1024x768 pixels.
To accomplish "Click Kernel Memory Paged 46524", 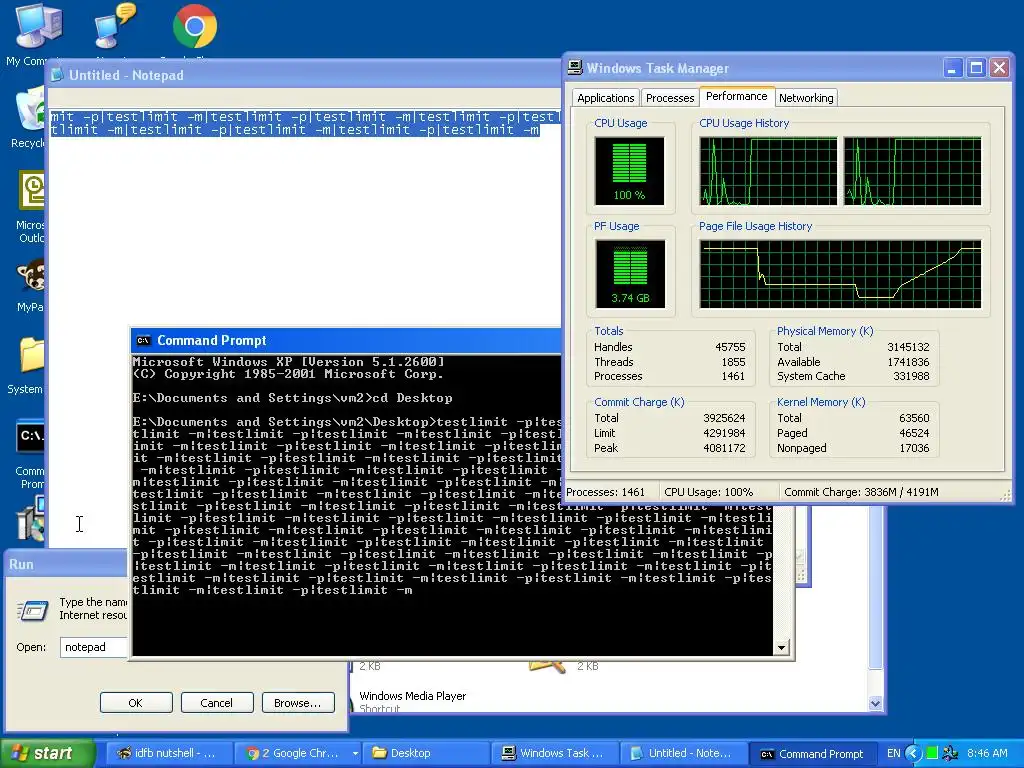I will coord(914,433).
